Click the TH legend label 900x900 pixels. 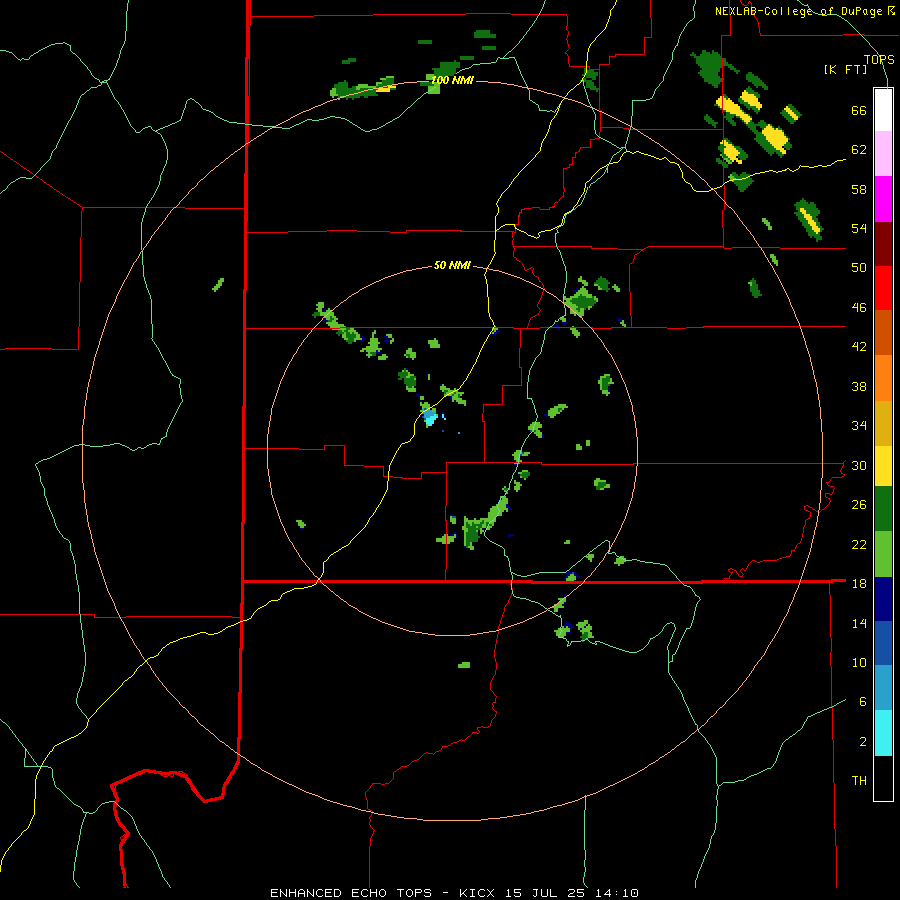tap(859, 781)
